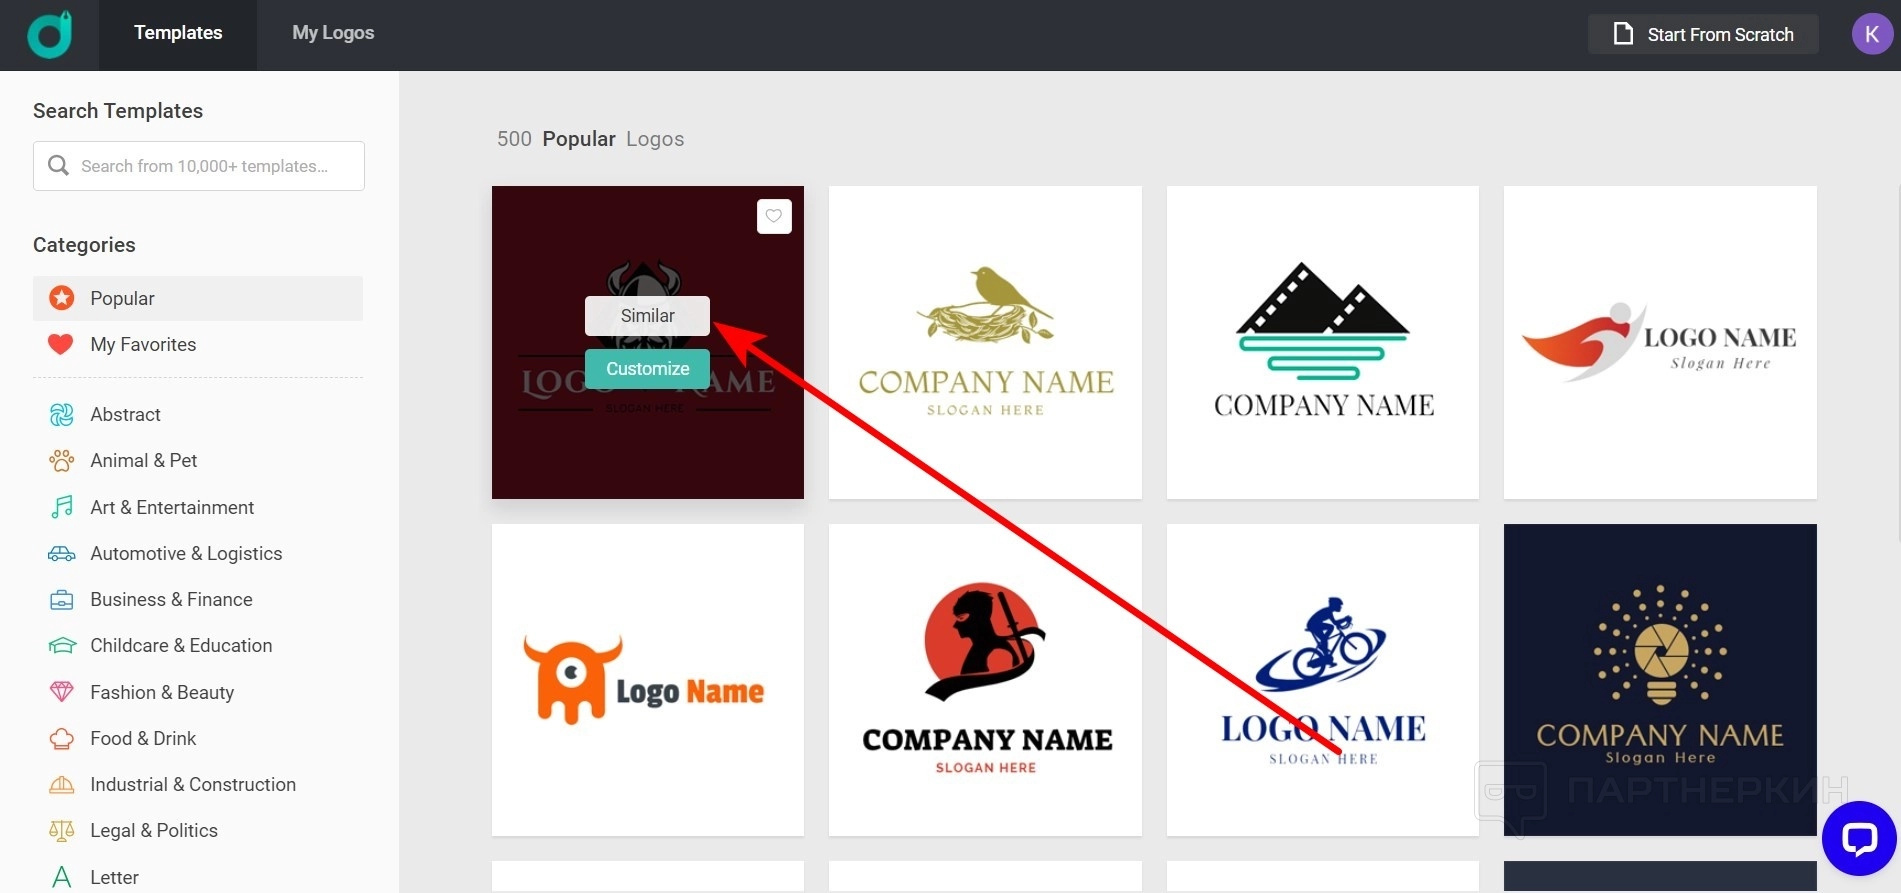Click the graduation cap Childcare & Education icon
Screen dimensions: 1901x893
[61, 646]
